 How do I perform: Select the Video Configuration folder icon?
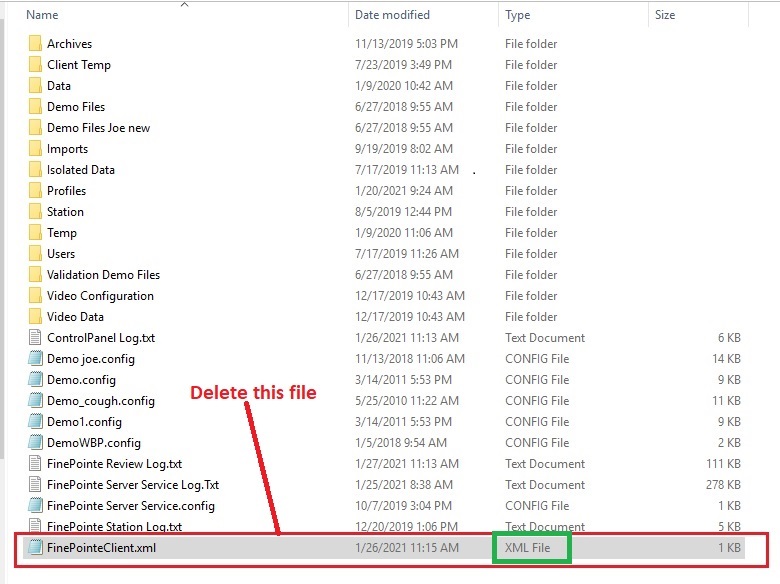35,295
